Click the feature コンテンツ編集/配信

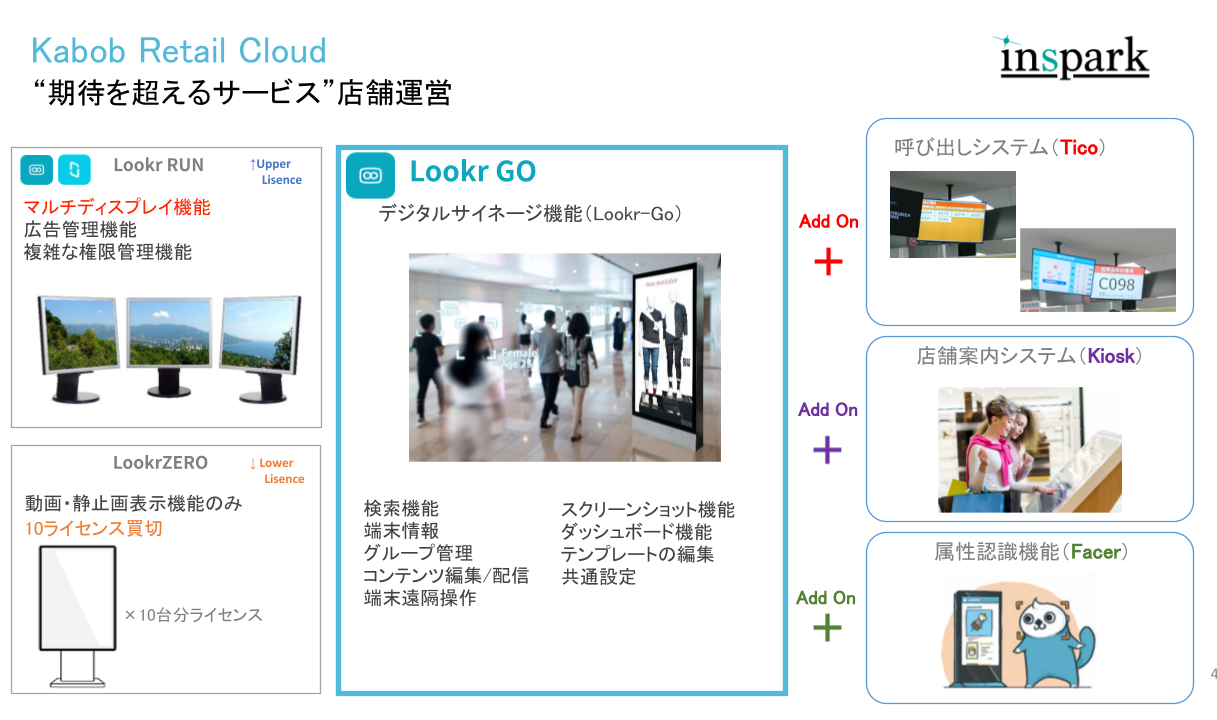point(446,576)
